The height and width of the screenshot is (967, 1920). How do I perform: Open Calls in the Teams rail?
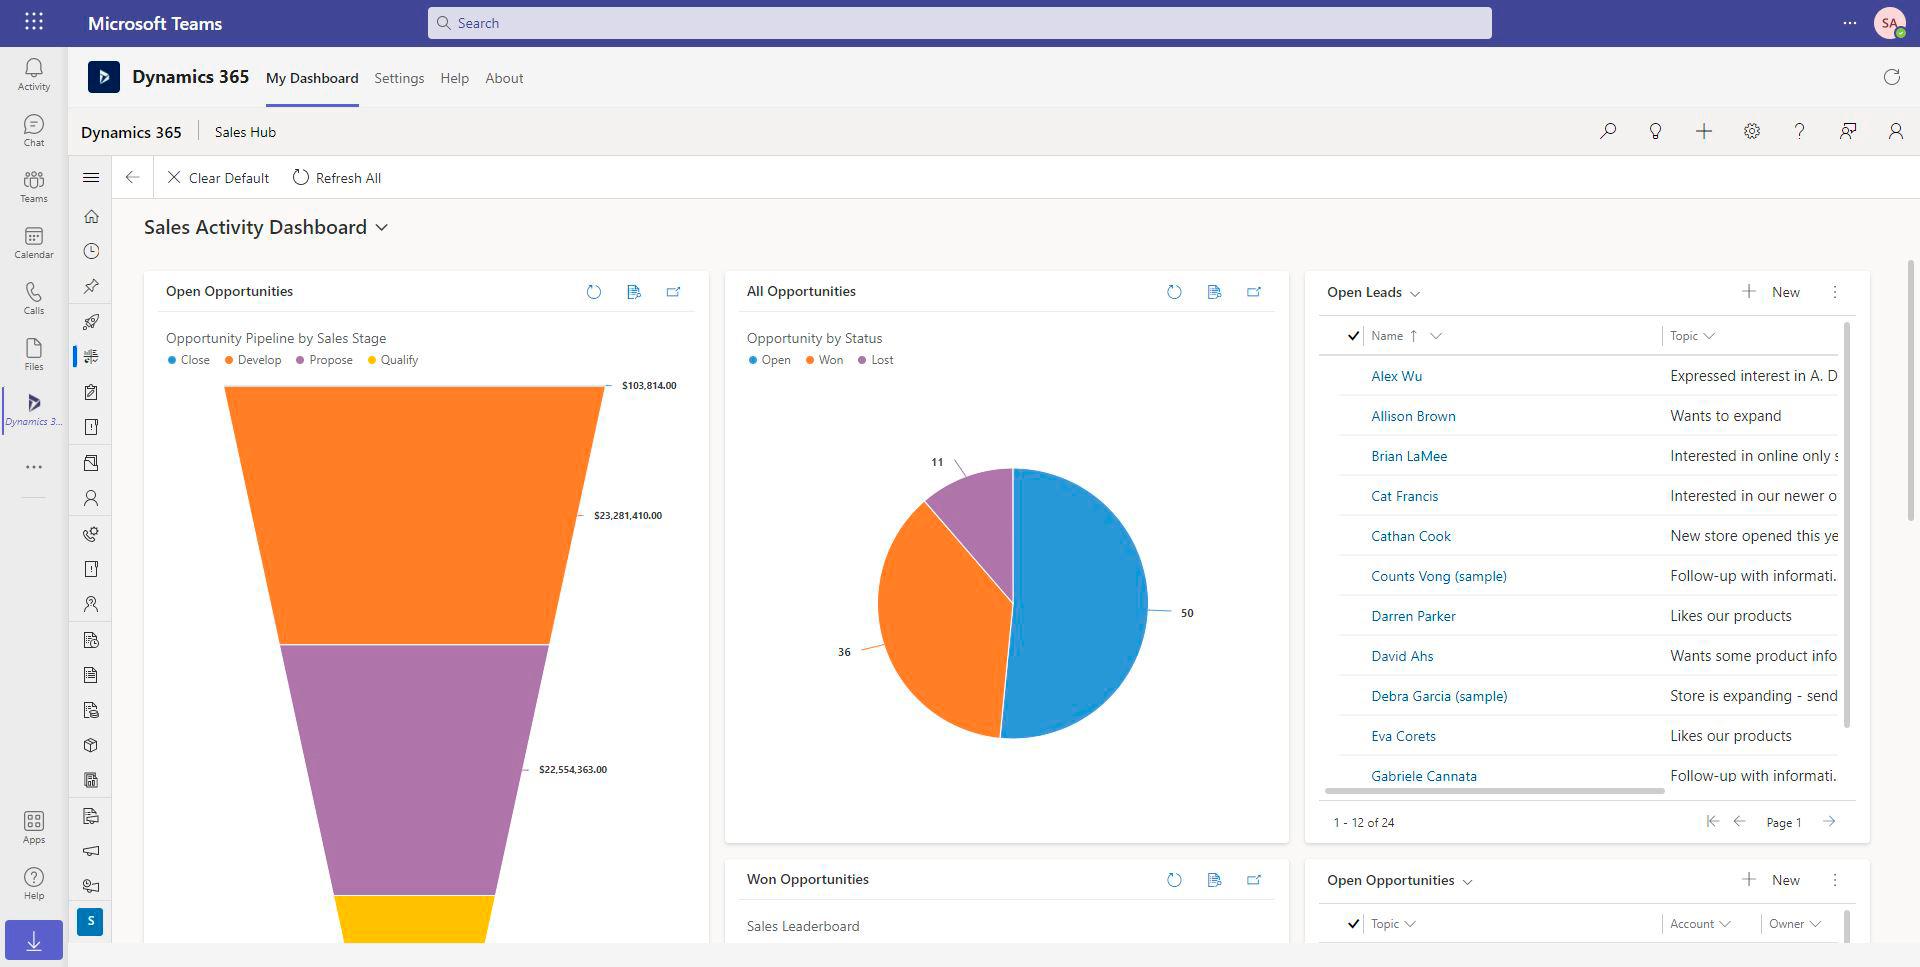[33, 298]
